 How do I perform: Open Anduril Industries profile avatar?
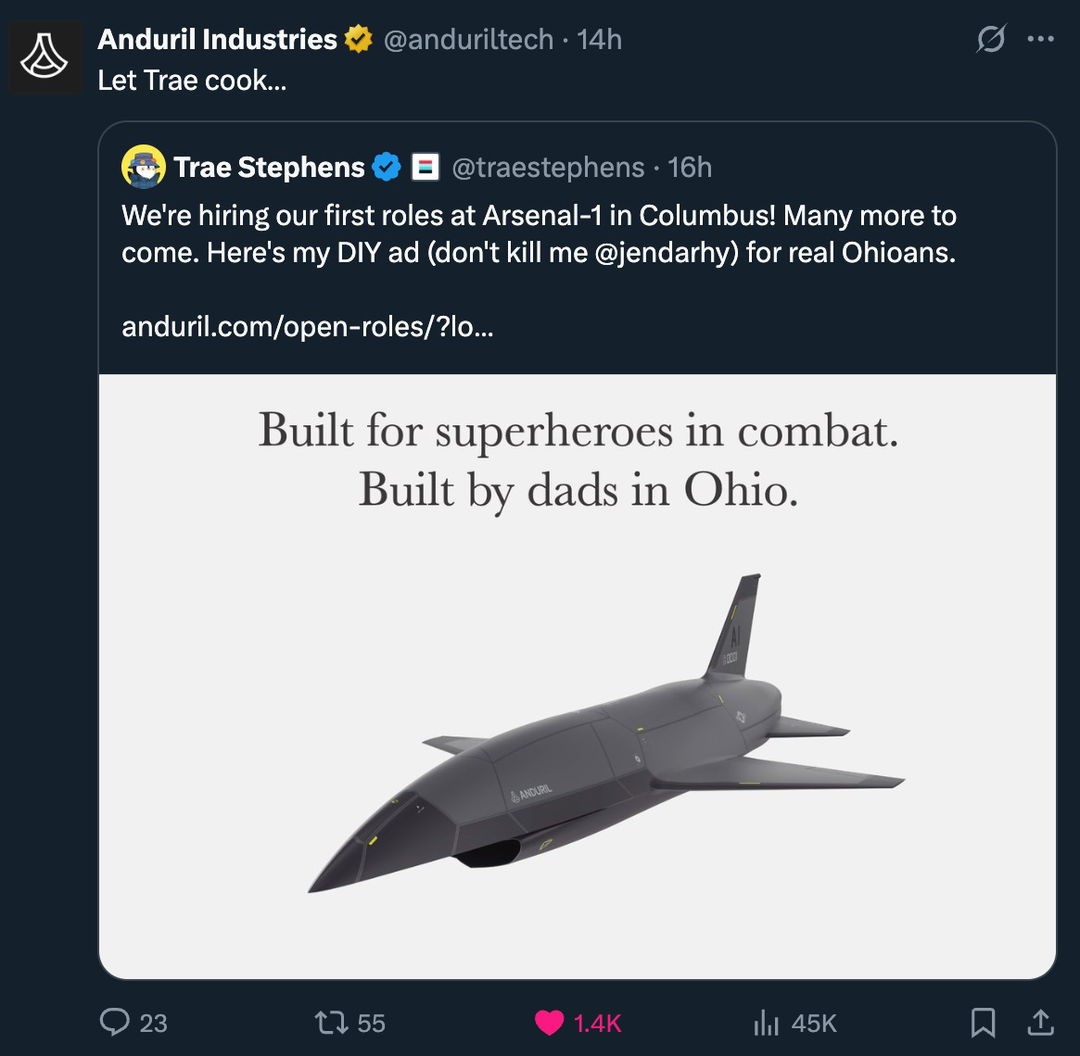tap(45, 58)
